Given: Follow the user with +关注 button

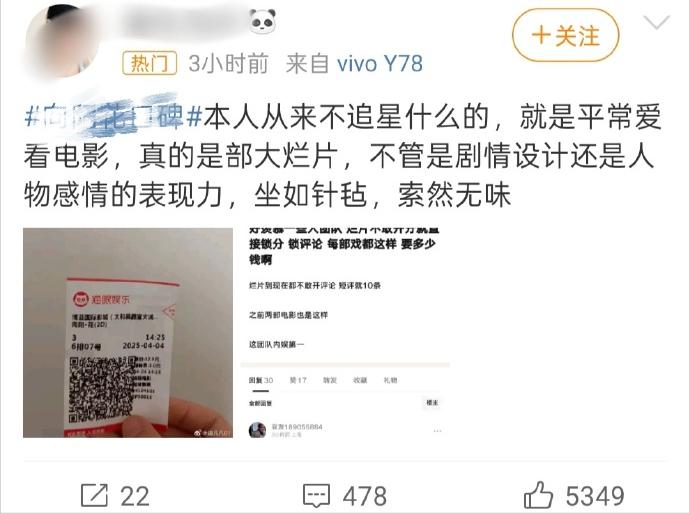Looking at the screenshot, I should pos(566,35).
